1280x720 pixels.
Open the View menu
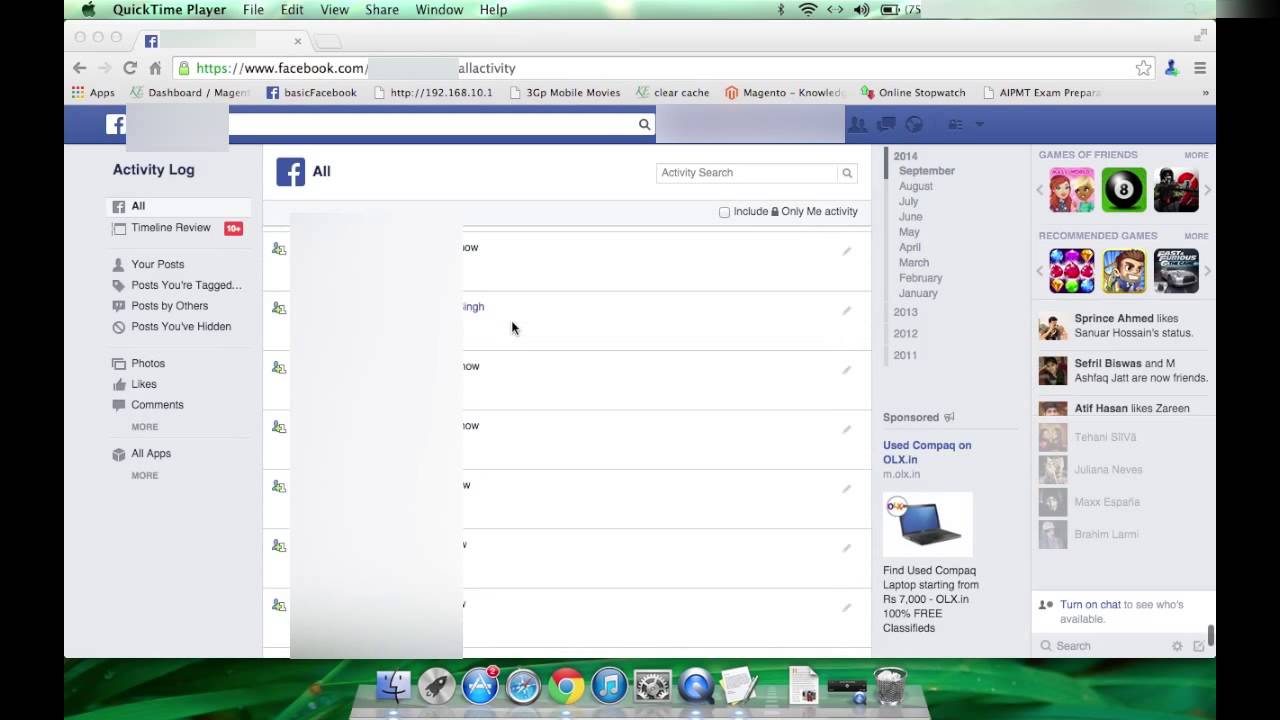(334, 10)
